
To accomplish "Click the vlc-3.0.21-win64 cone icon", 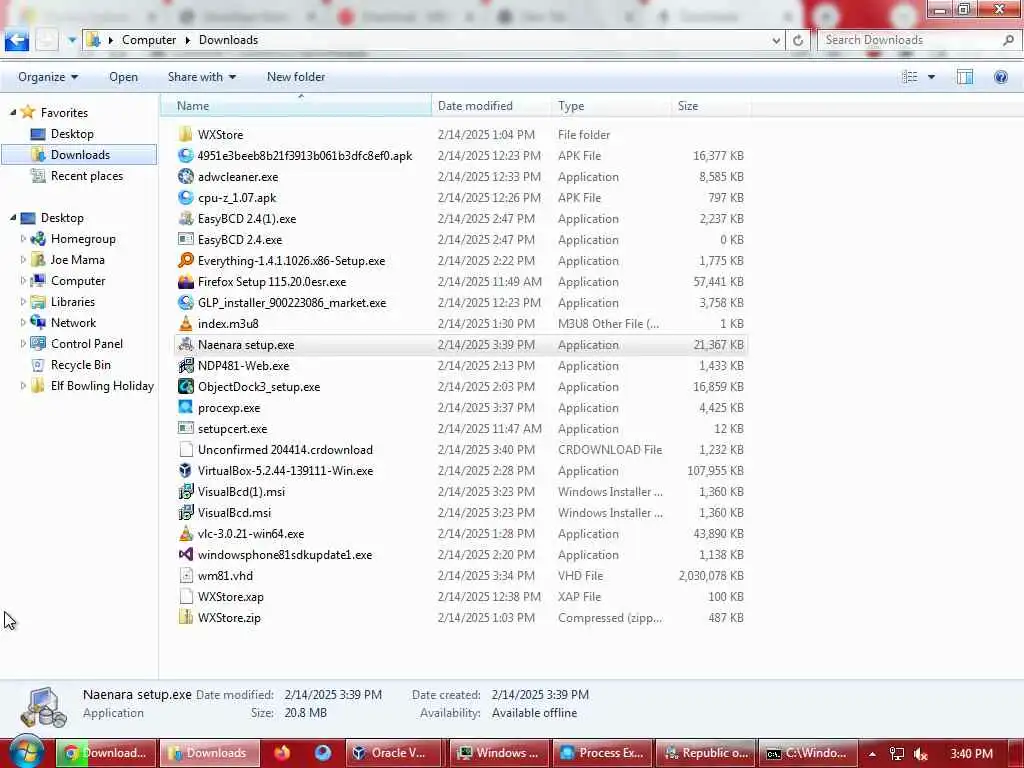I will (x=185, y=534).
